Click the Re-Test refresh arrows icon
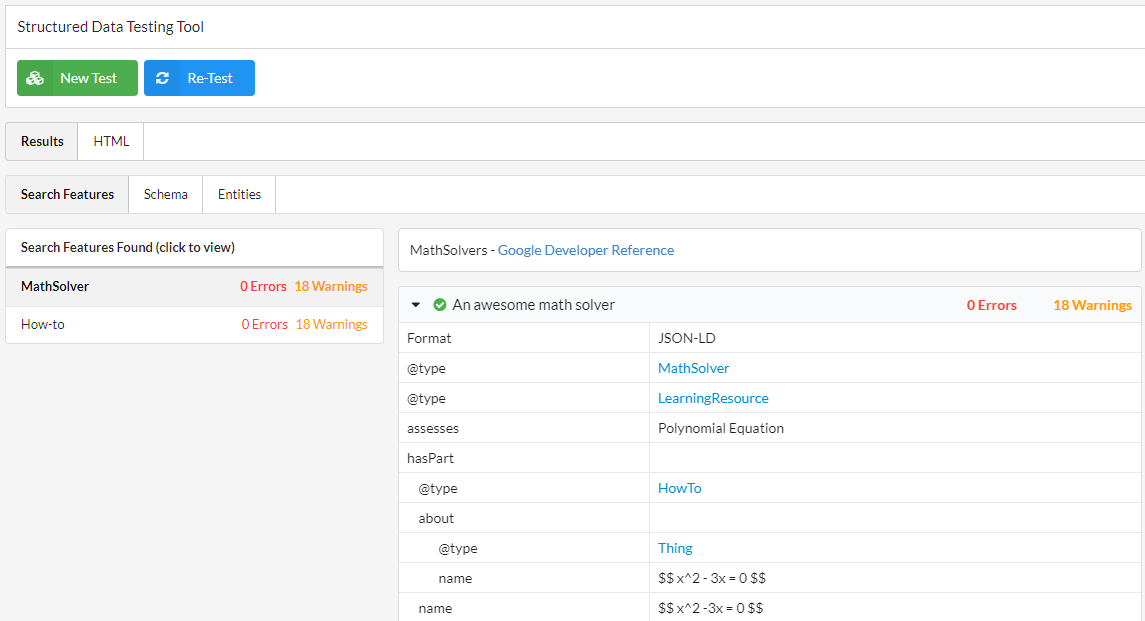This screenshot has width=1145, height=621. pyautogui.click(x=162, y=78)
